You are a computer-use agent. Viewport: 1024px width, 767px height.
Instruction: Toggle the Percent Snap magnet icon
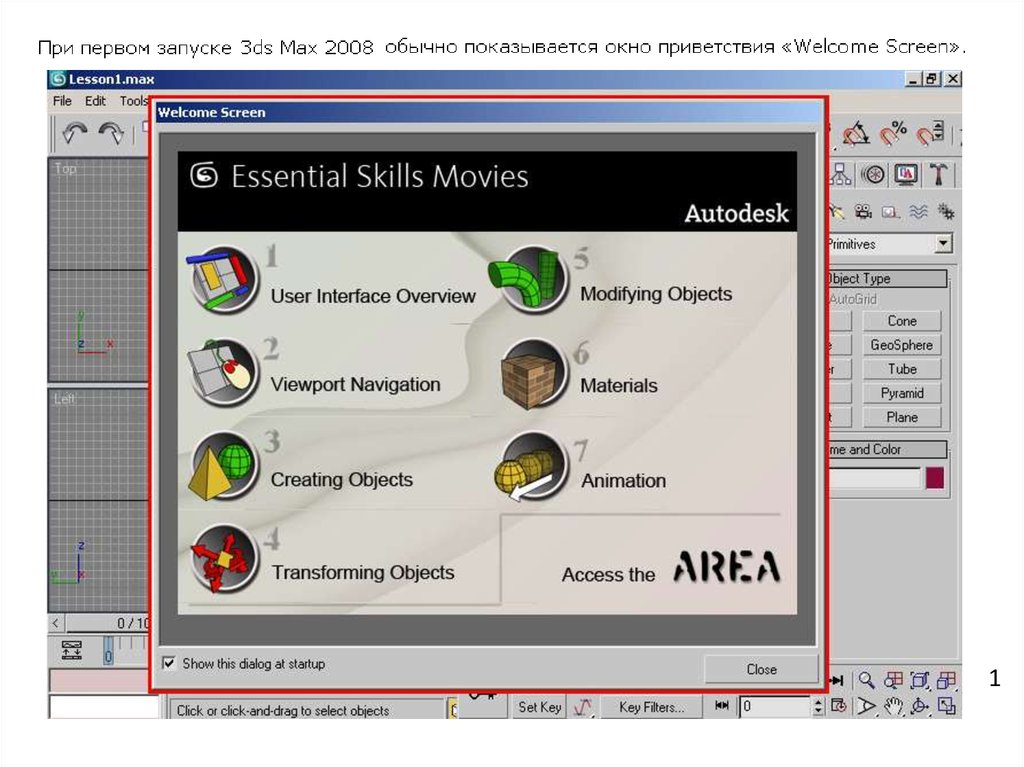[892, 133]
